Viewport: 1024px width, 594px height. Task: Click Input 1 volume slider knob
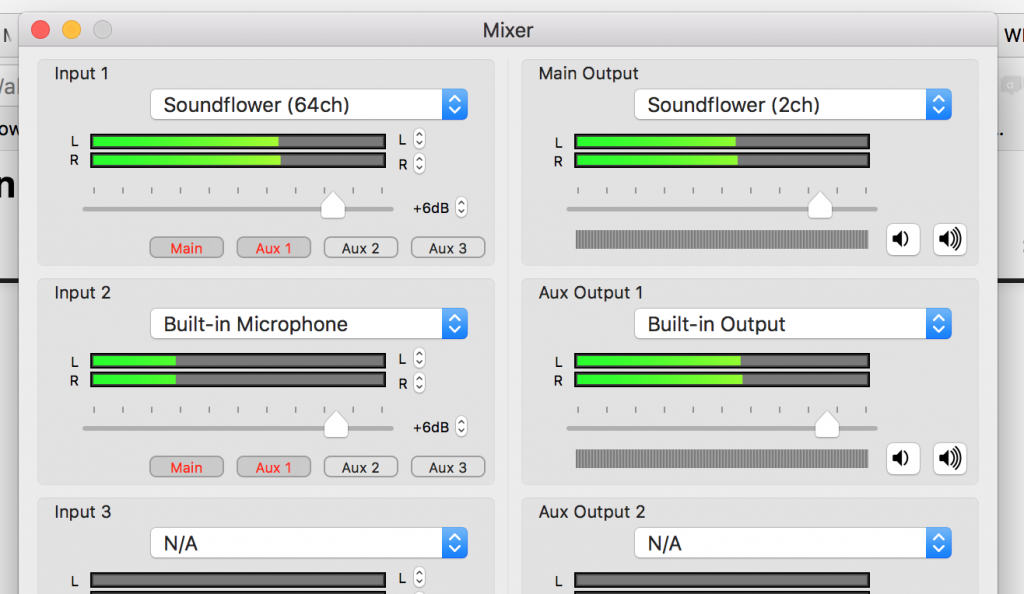[x=333, y=206]
